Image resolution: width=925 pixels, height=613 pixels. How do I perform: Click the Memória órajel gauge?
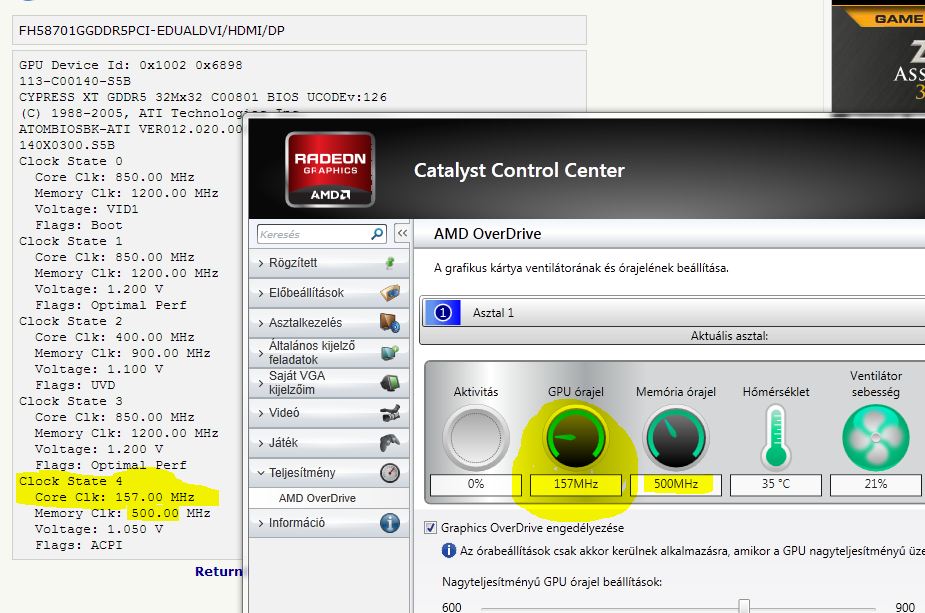[676, 438]
